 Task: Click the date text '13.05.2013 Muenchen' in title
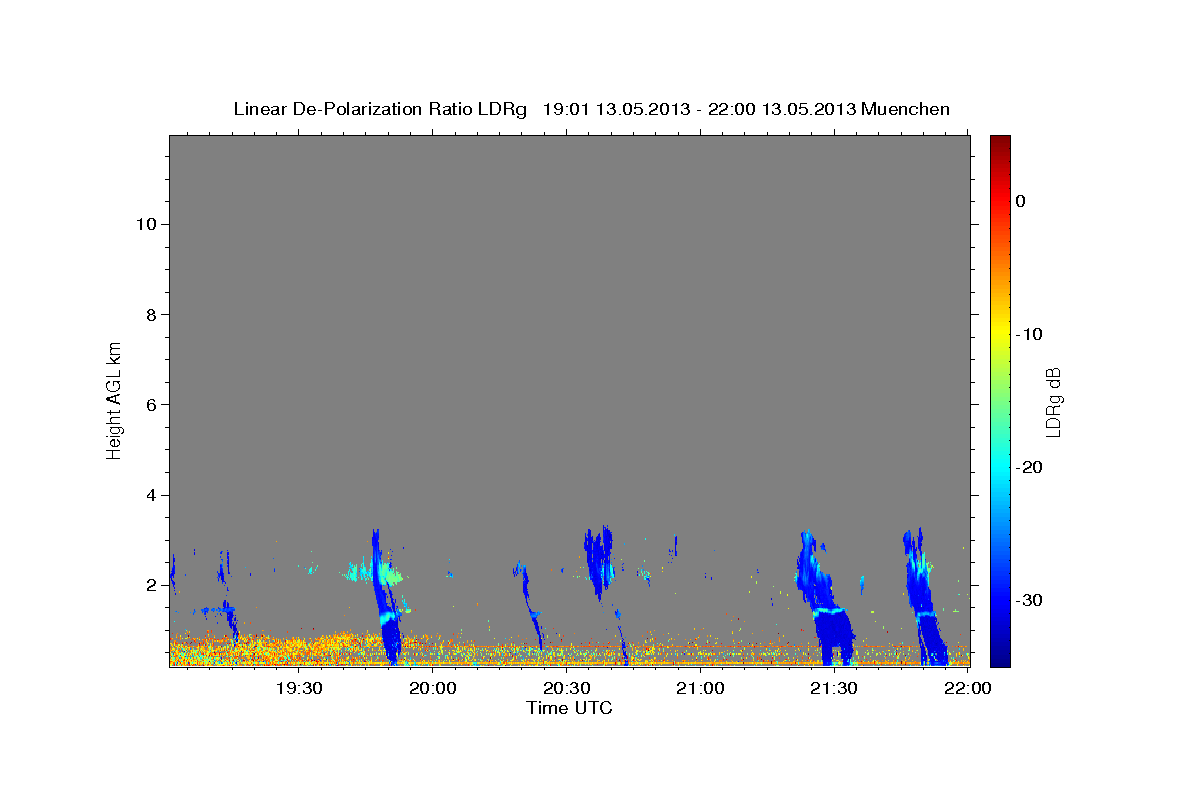(x=855, y=109)
